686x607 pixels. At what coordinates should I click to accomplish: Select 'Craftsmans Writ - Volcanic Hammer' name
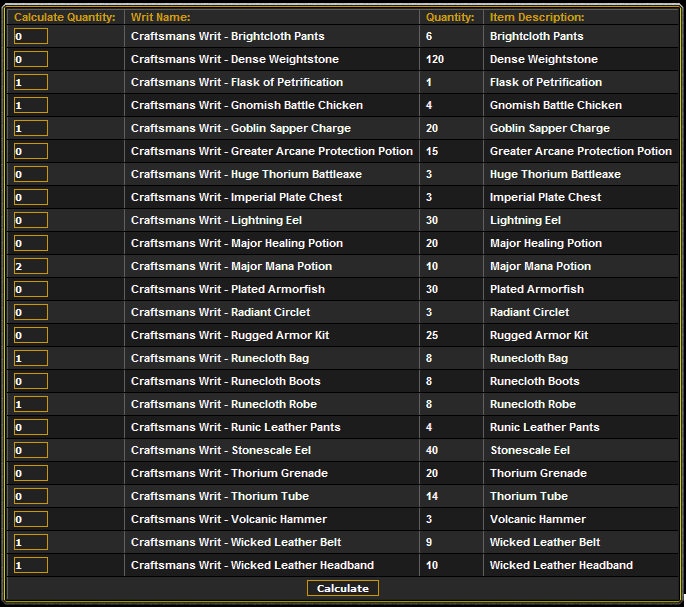229,519
